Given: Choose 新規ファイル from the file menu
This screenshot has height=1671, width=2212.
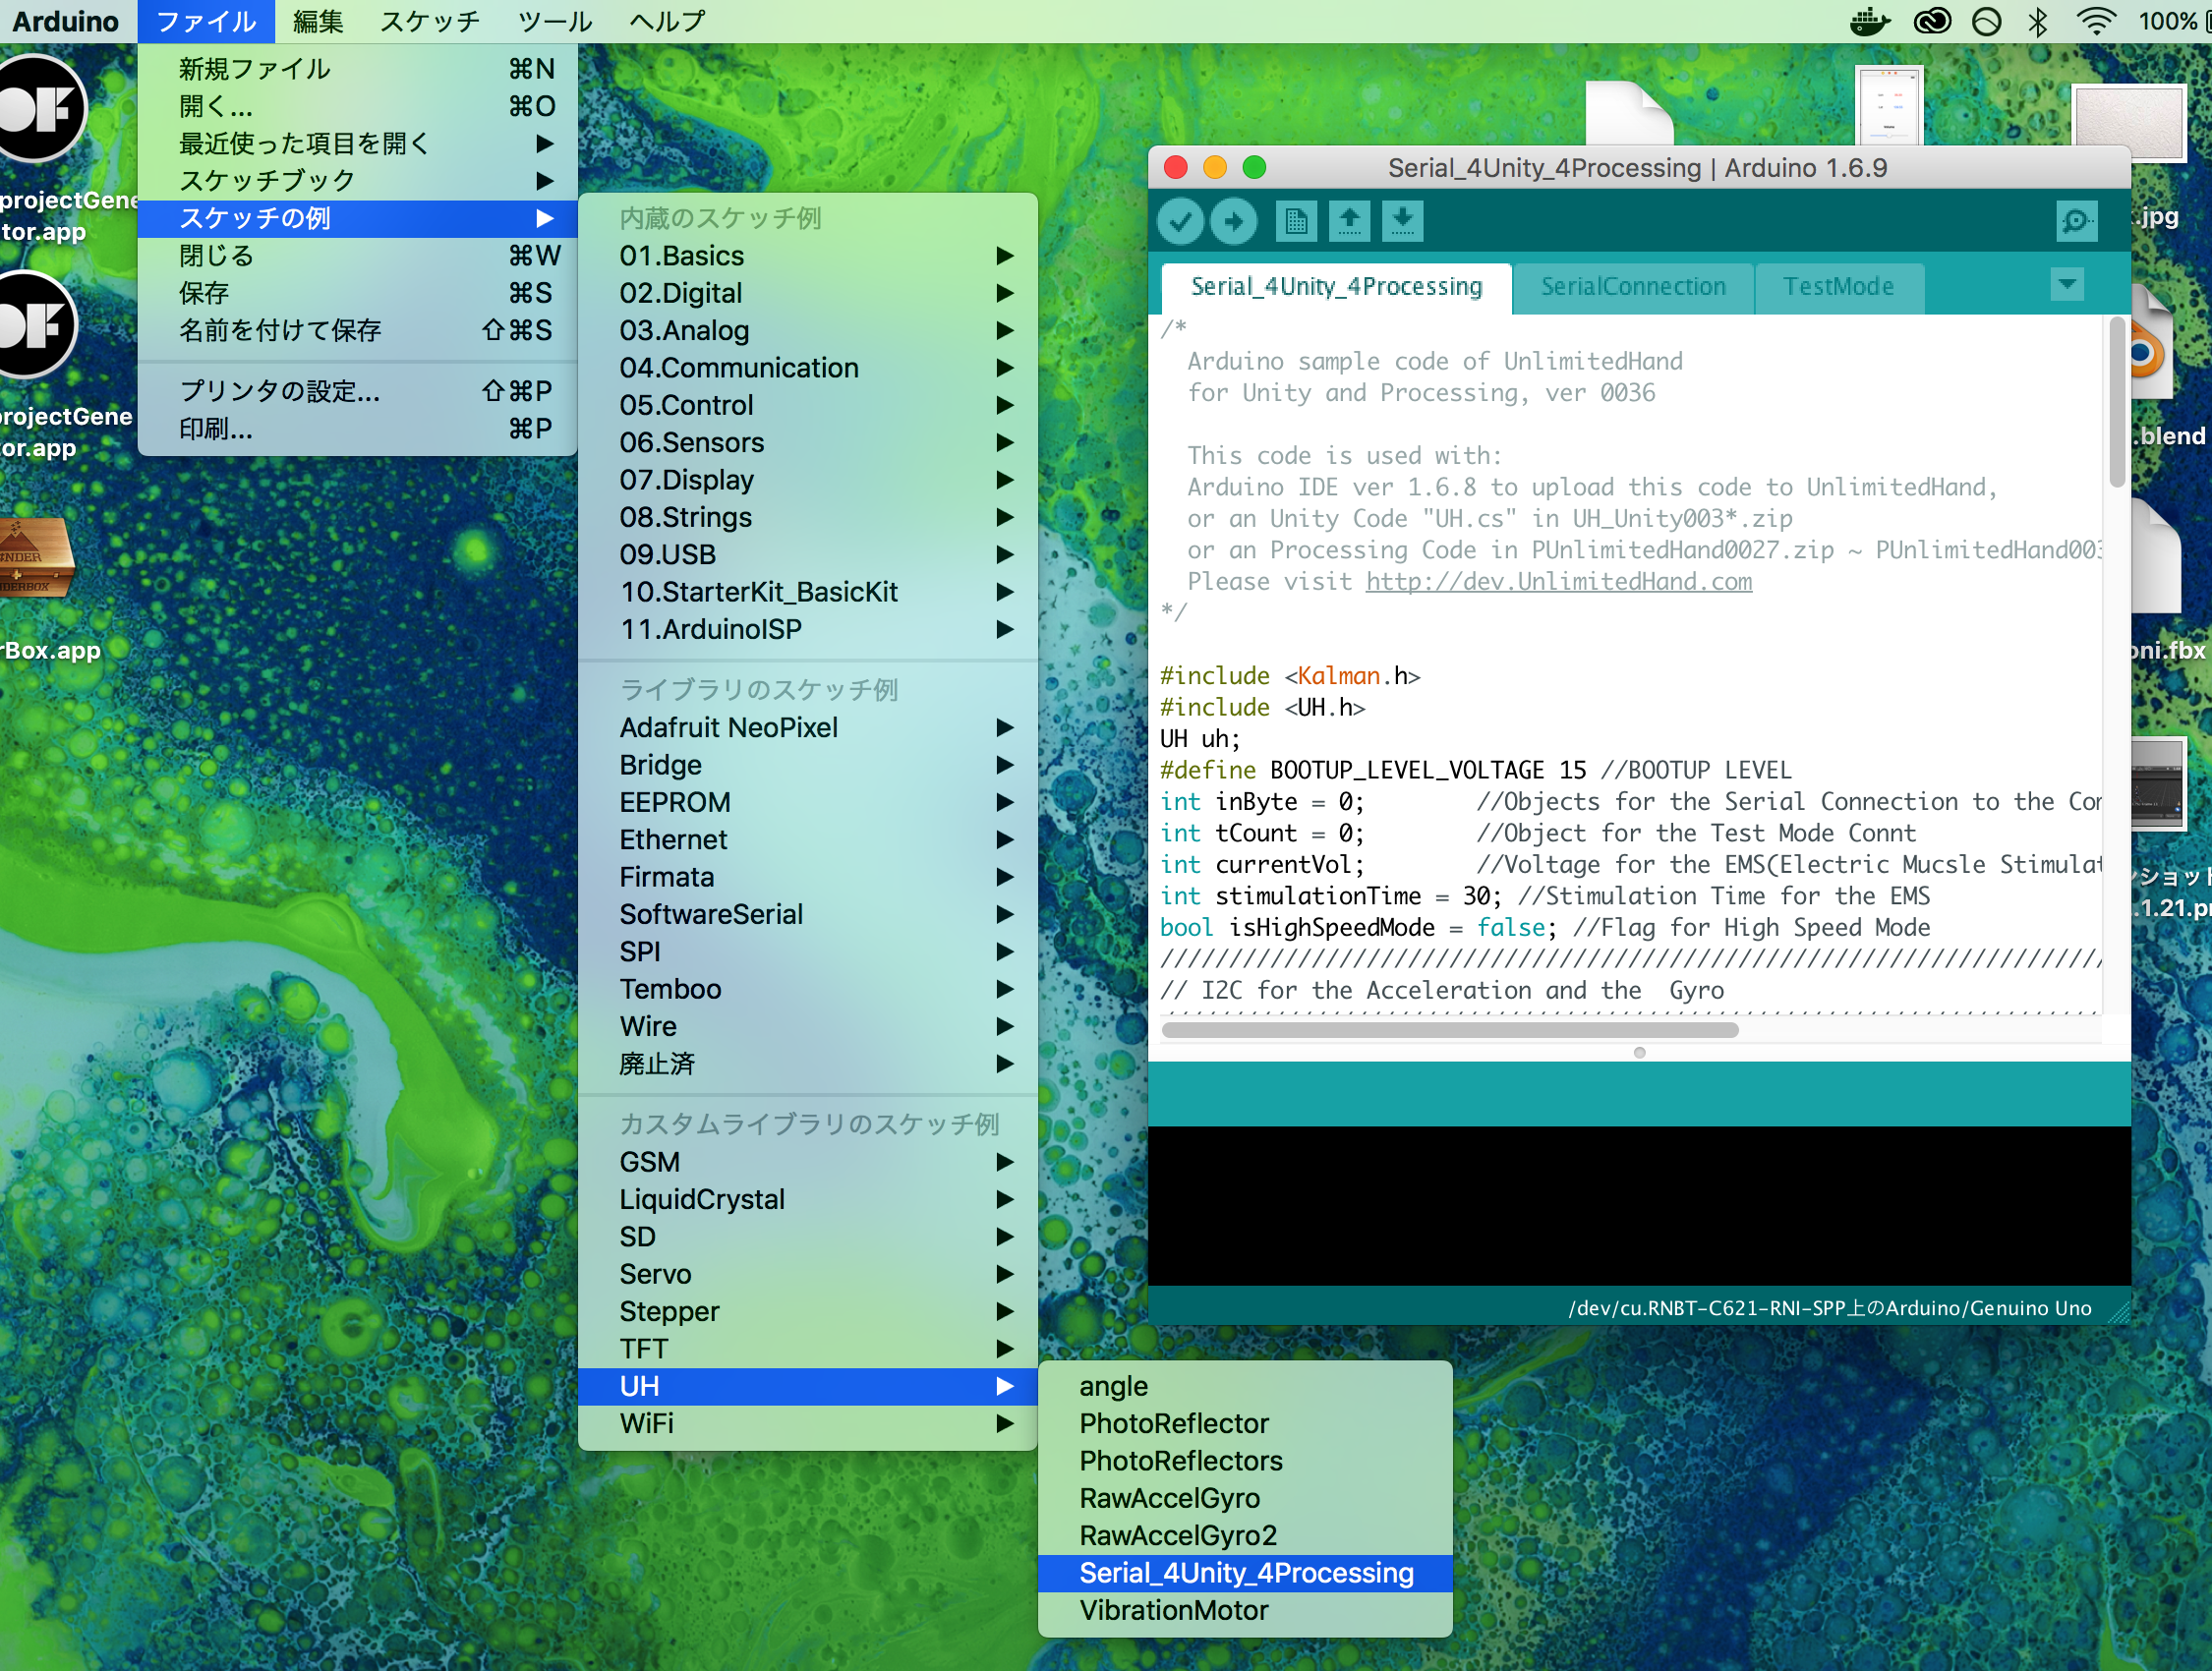Looking at the screenshot, I should 358,69.
